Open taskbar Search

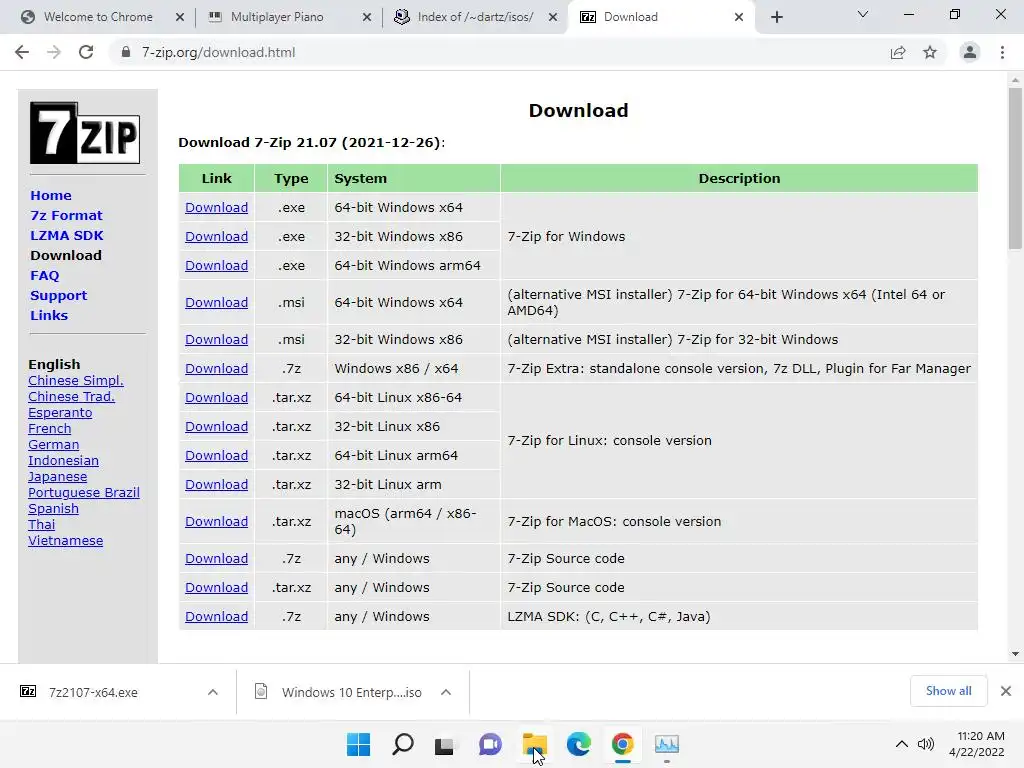tap(402, 744)
